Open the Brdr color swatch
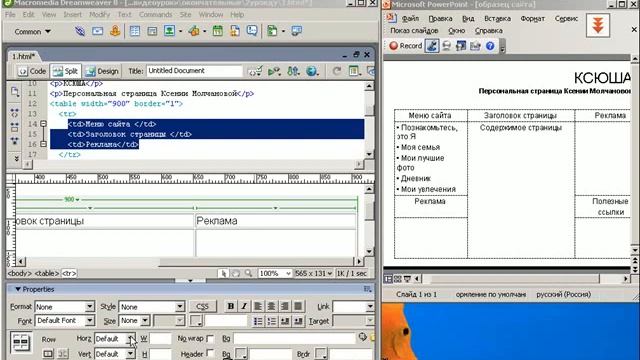Image resolution: width=640 pixels, height=360 pixels. 321,353
